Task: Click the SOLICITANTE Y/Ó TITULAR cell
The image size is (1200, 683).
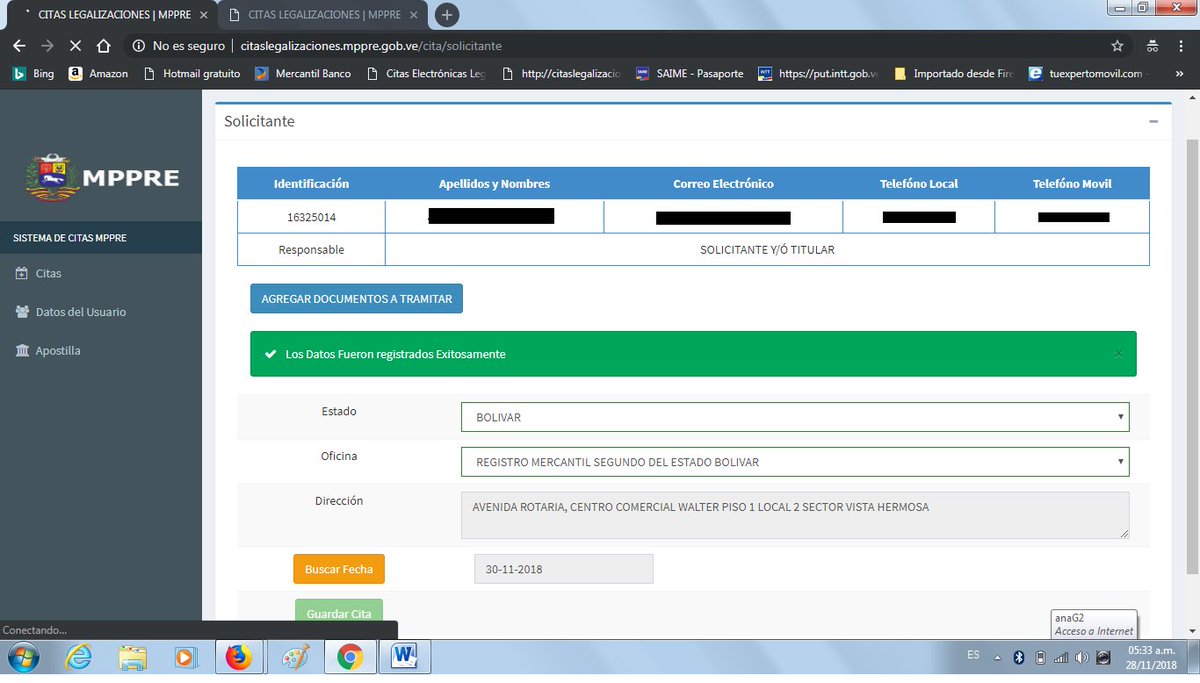Action: 767,250
